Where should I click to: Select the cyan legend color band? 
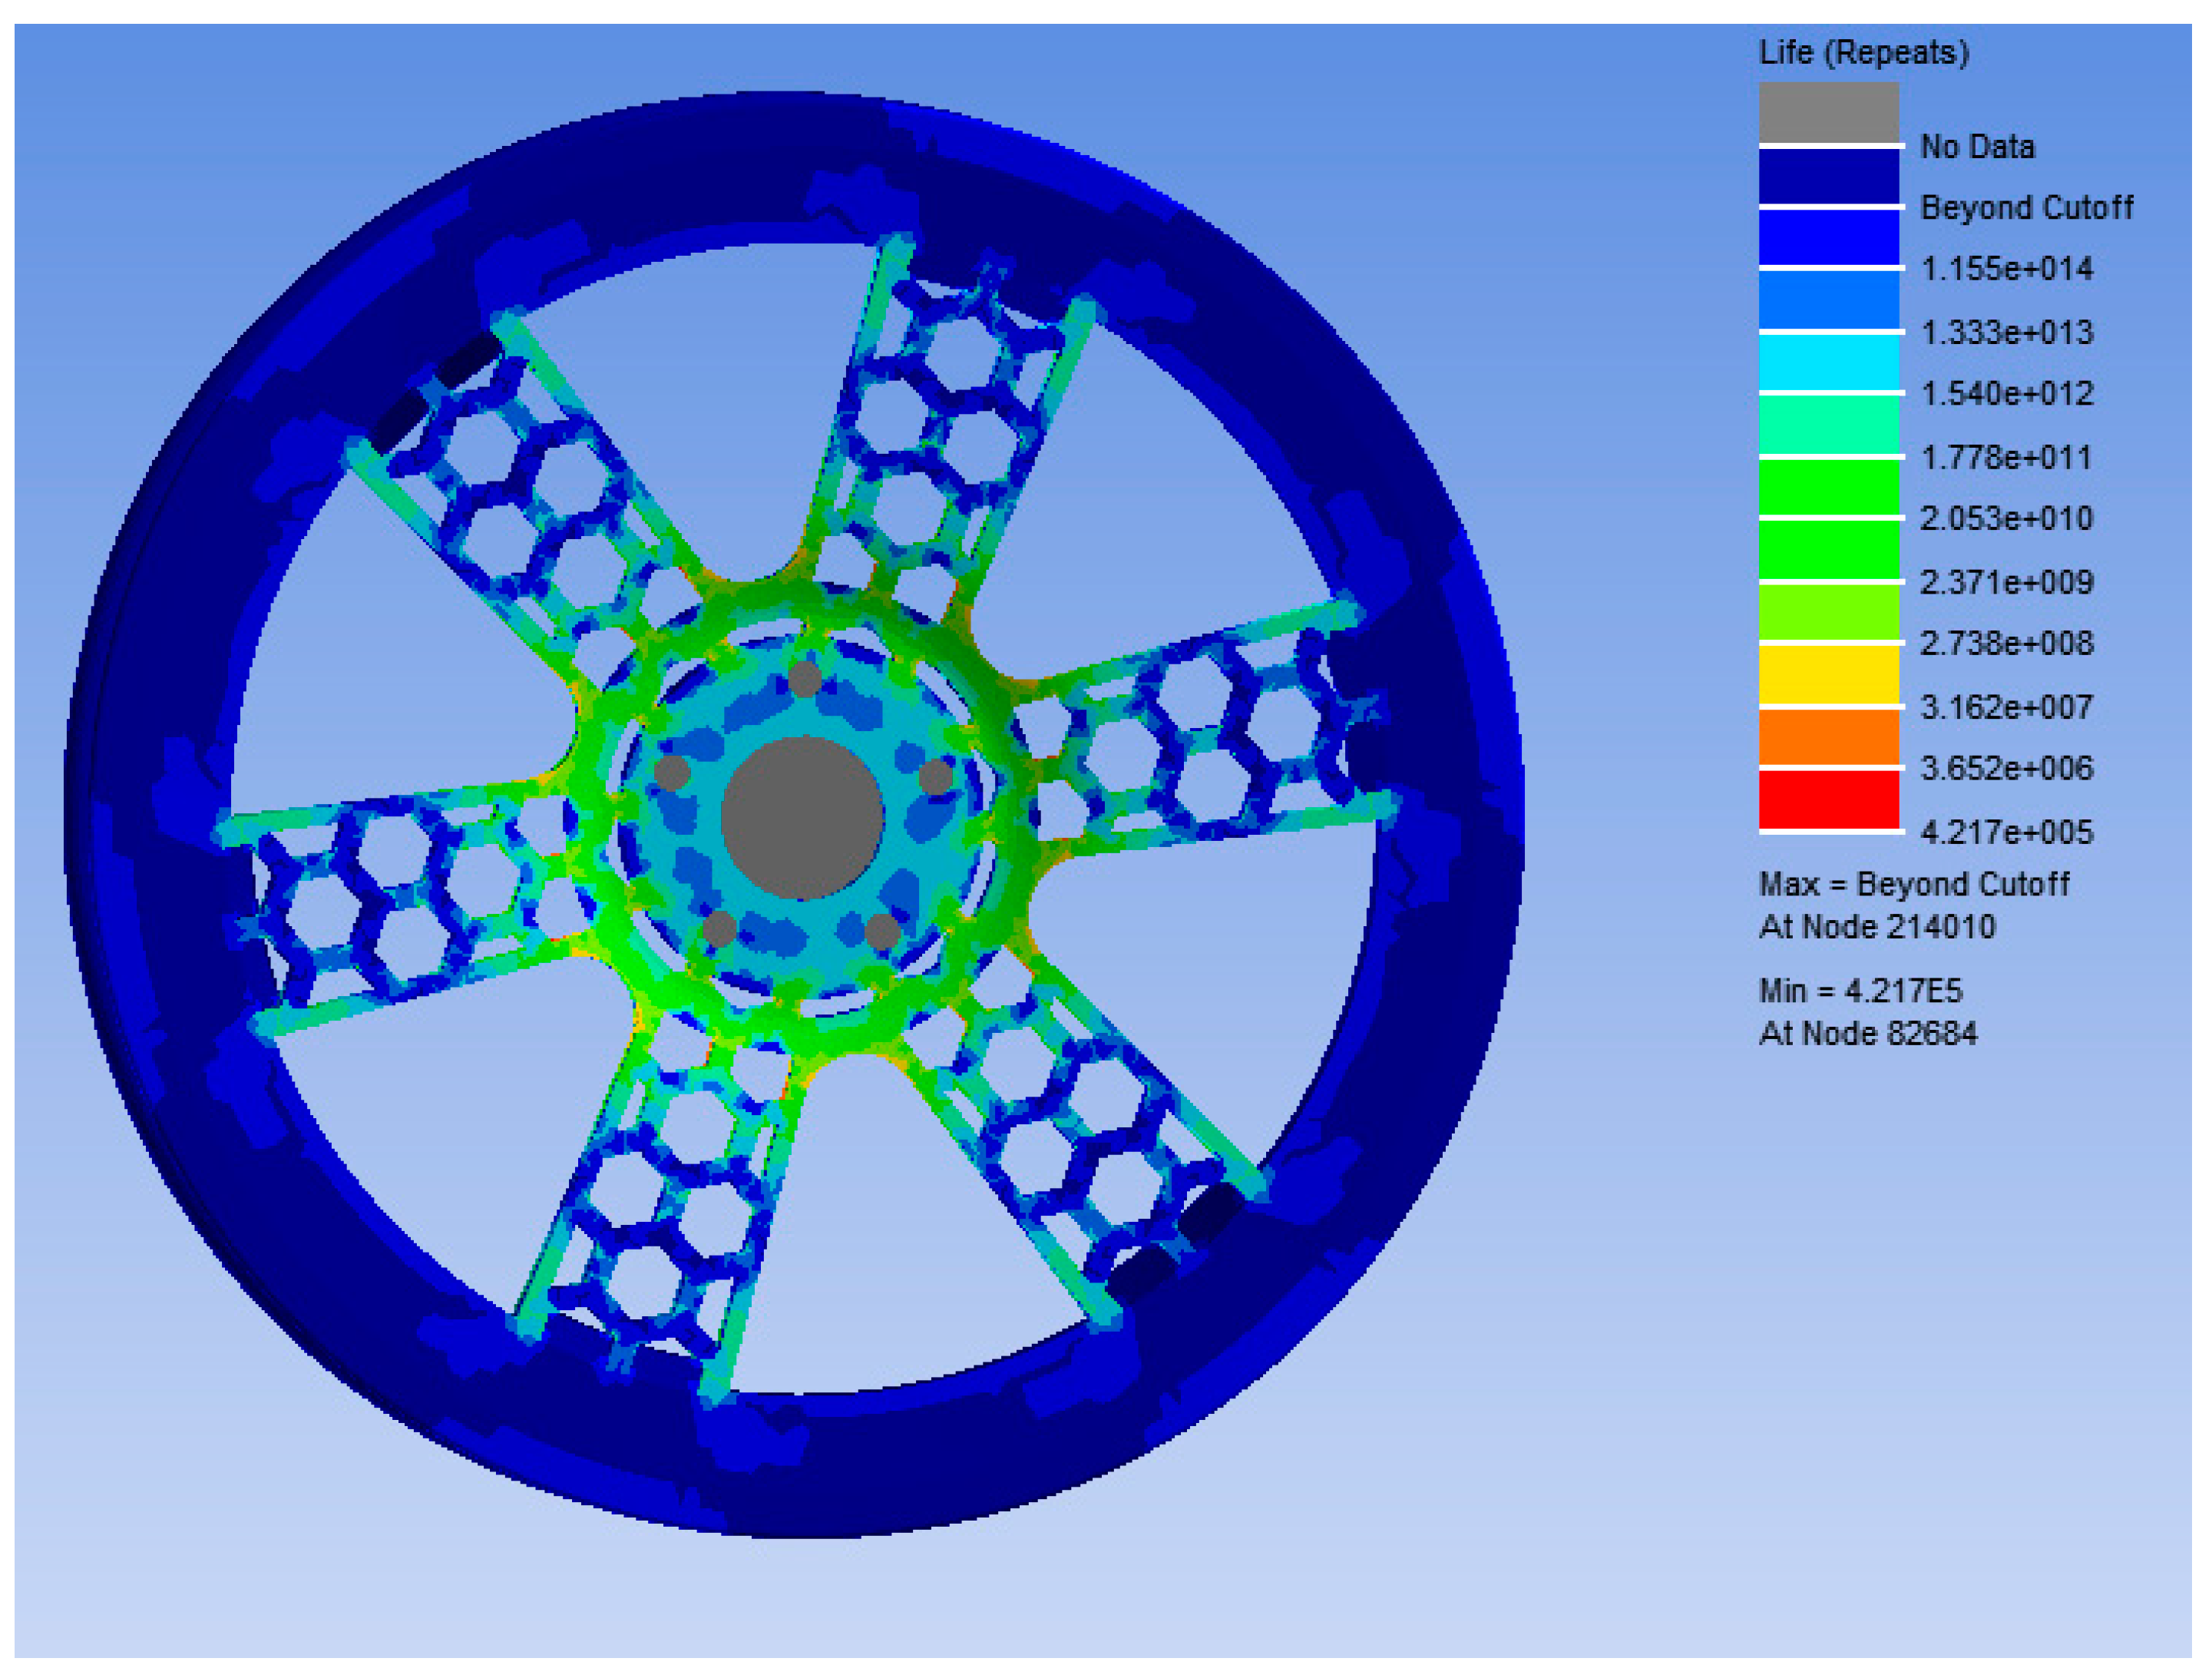coord(1828,362)
